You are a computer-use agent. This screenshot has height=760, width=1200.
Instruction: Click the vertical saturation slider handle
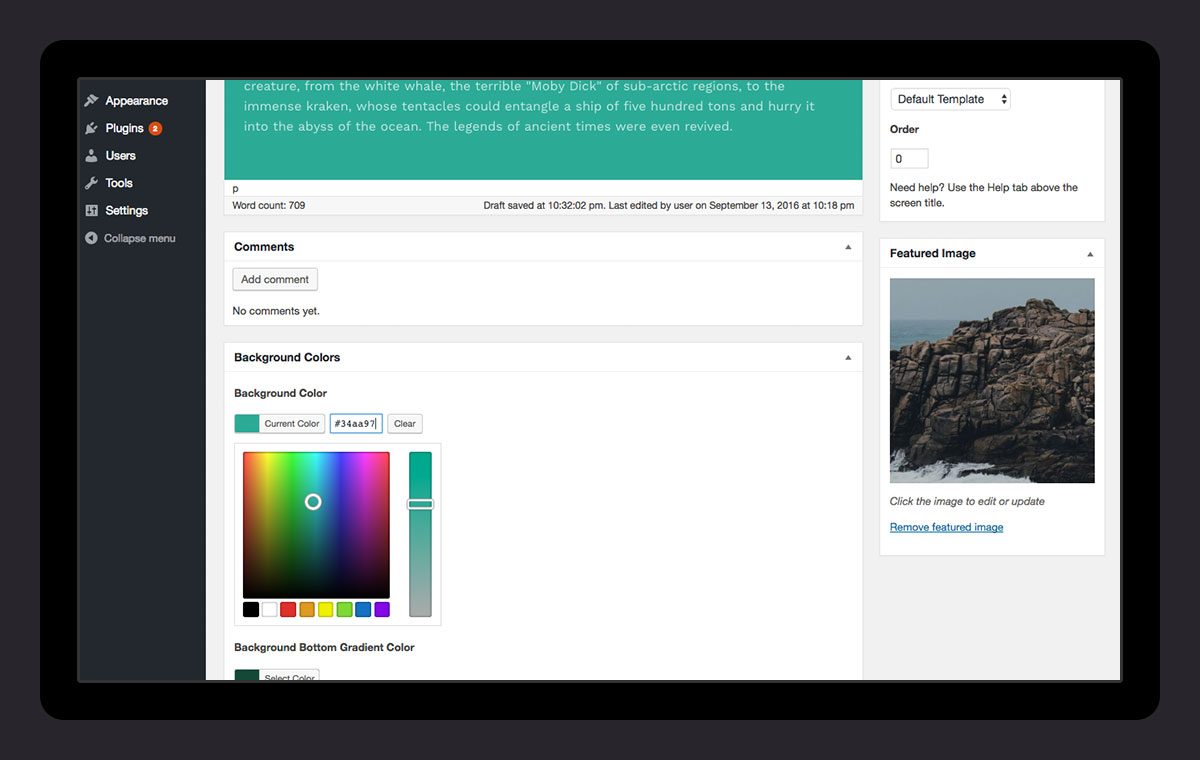coord(420,504)
